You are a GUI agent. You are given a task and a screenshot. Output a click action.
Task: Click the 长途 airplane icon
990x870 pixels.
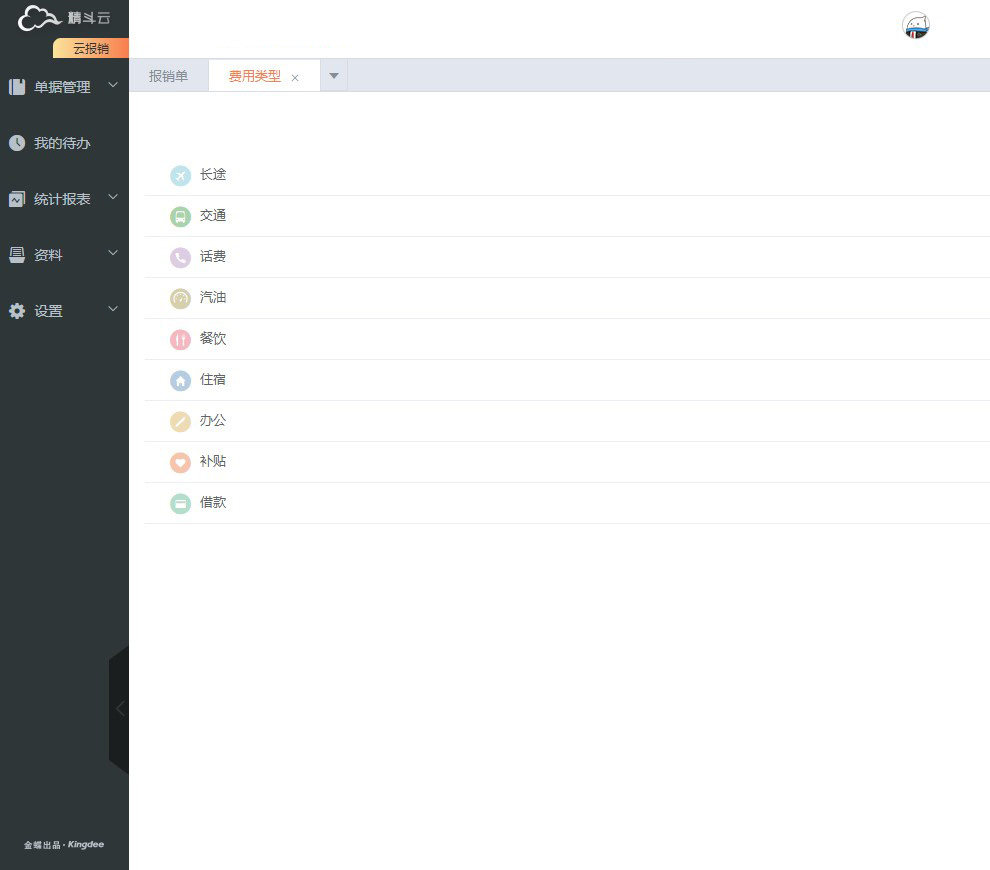click(181, 176)
